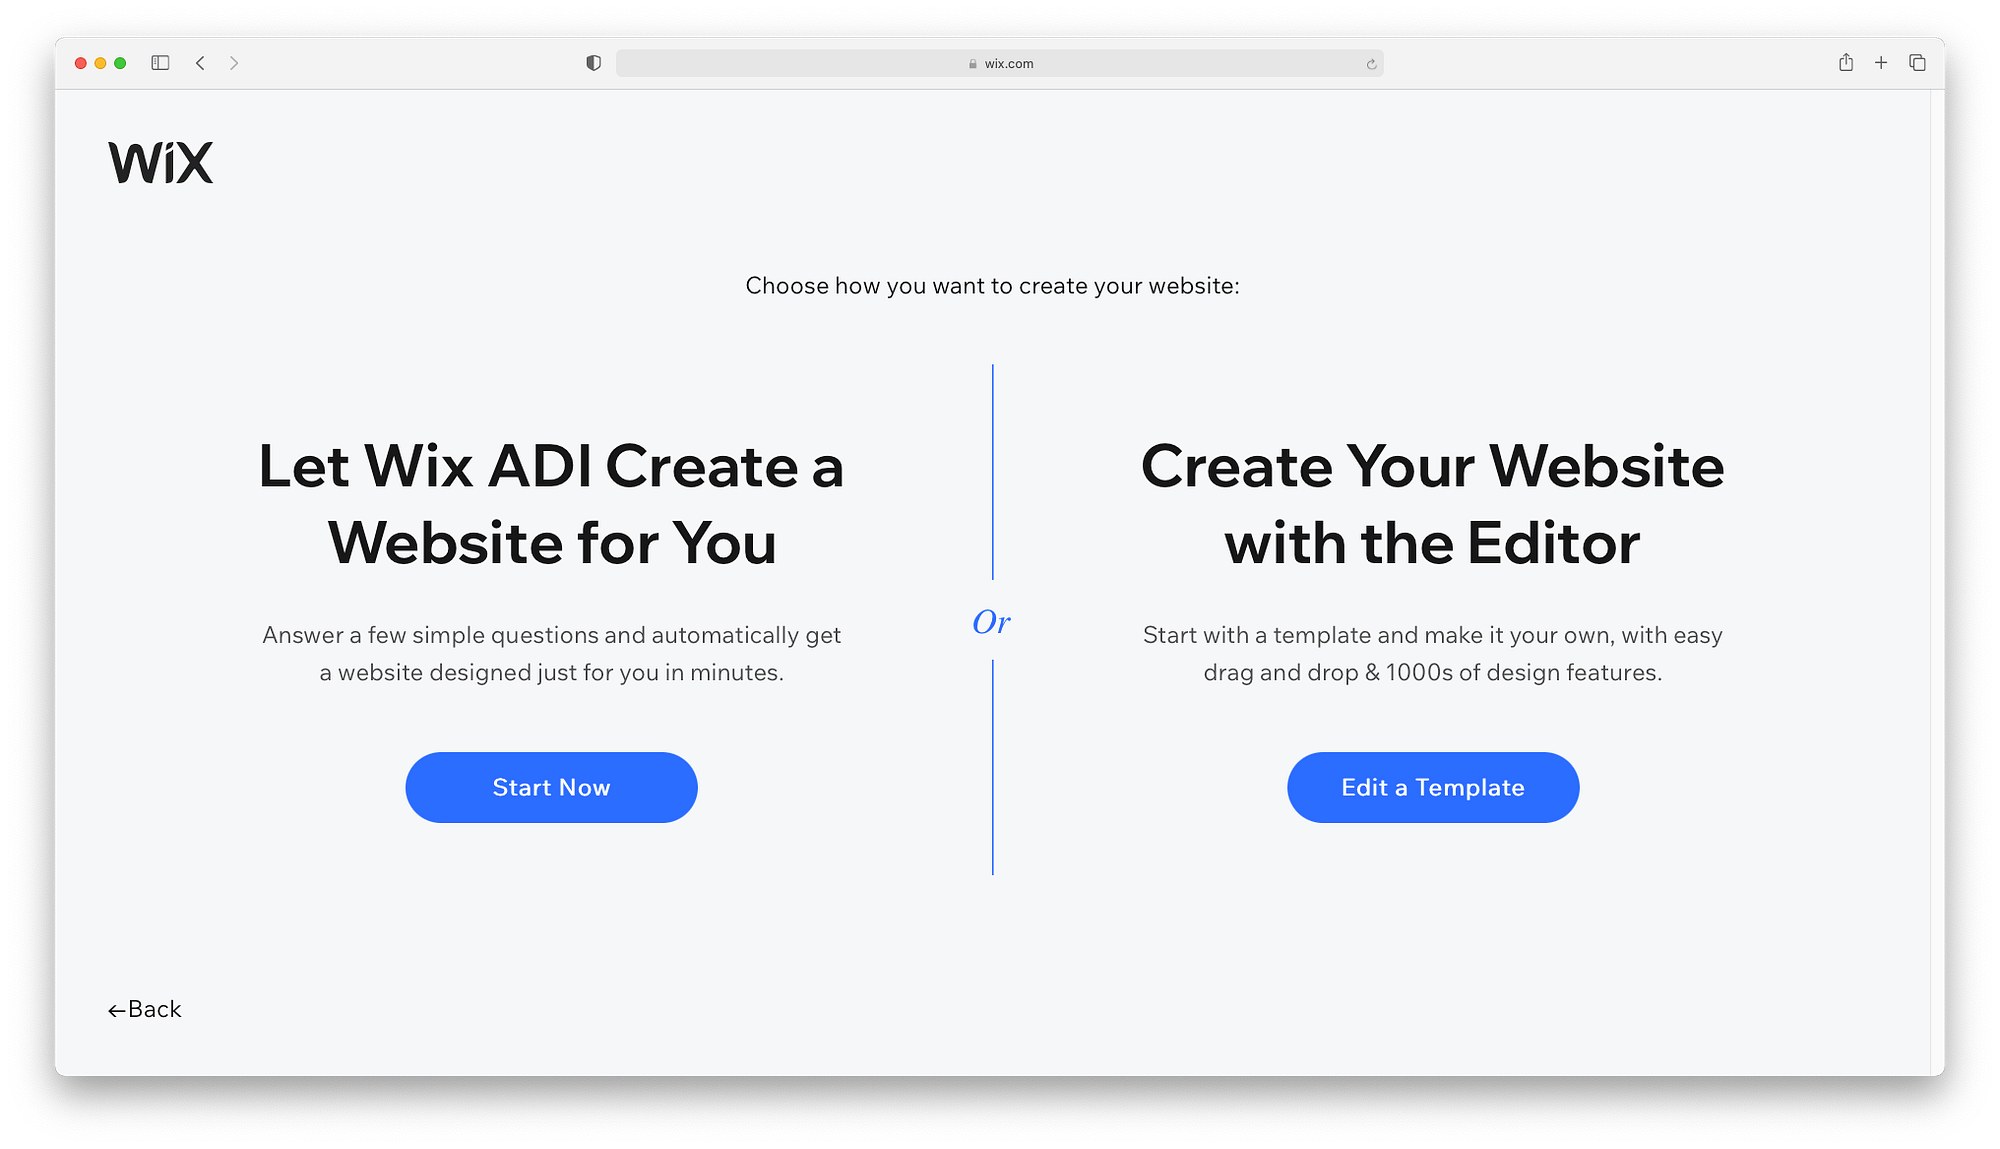Click the Wix logo in top left

click(159, 162)
